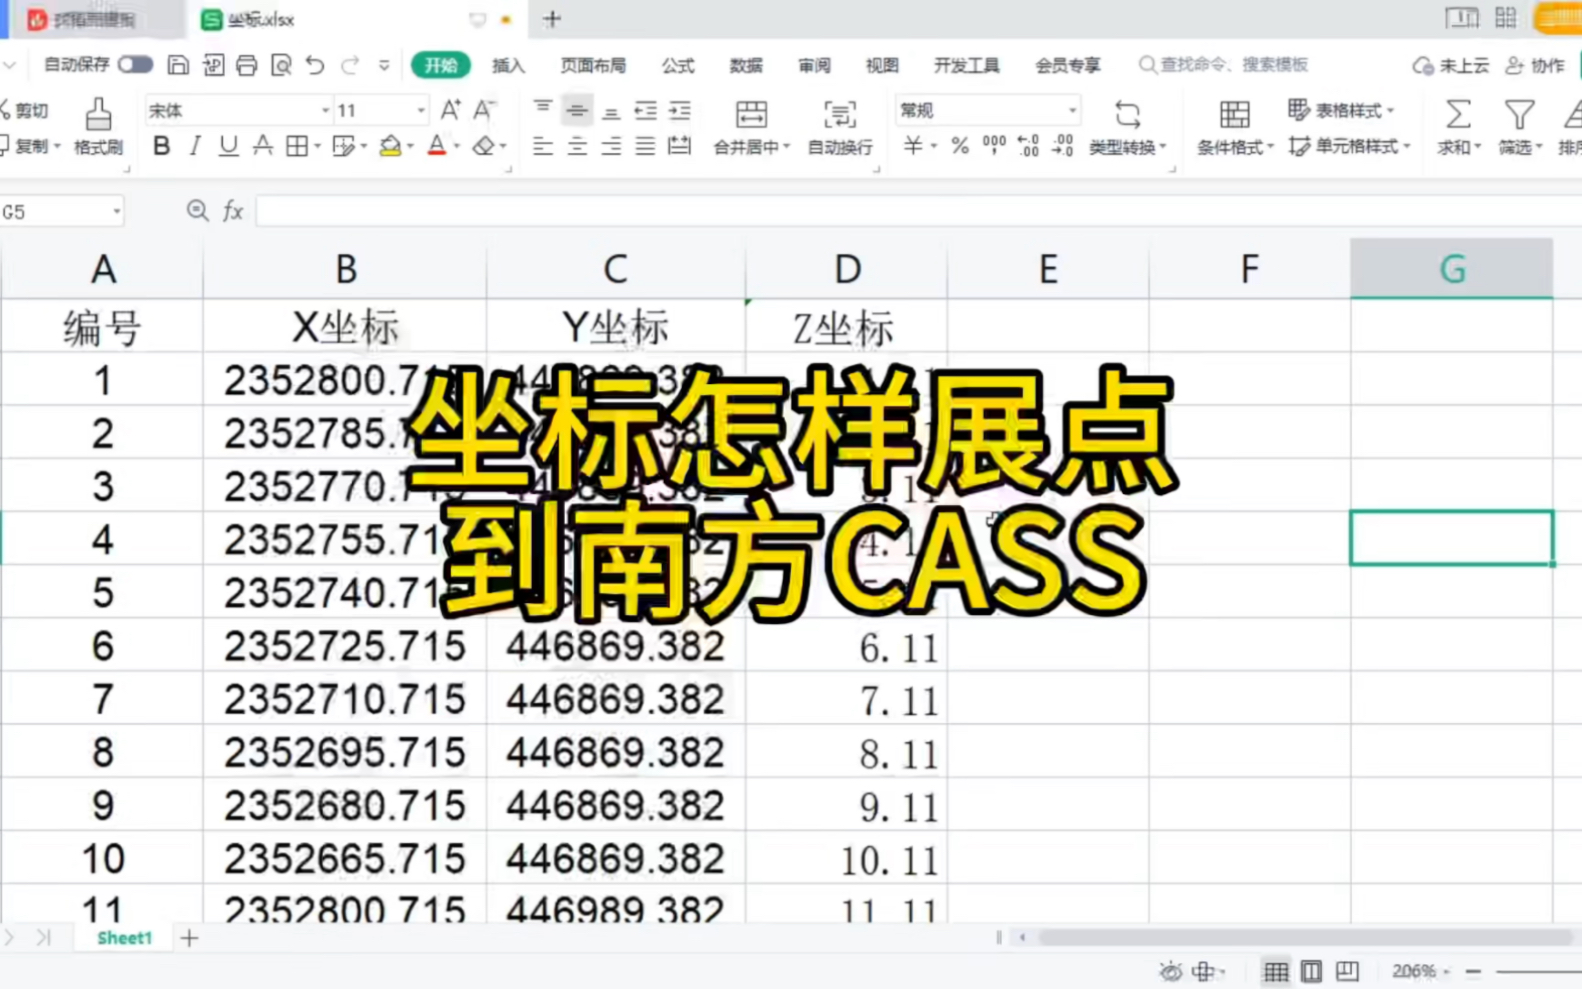Toggle the 自动保存 auto-save switch

(135, 65)
